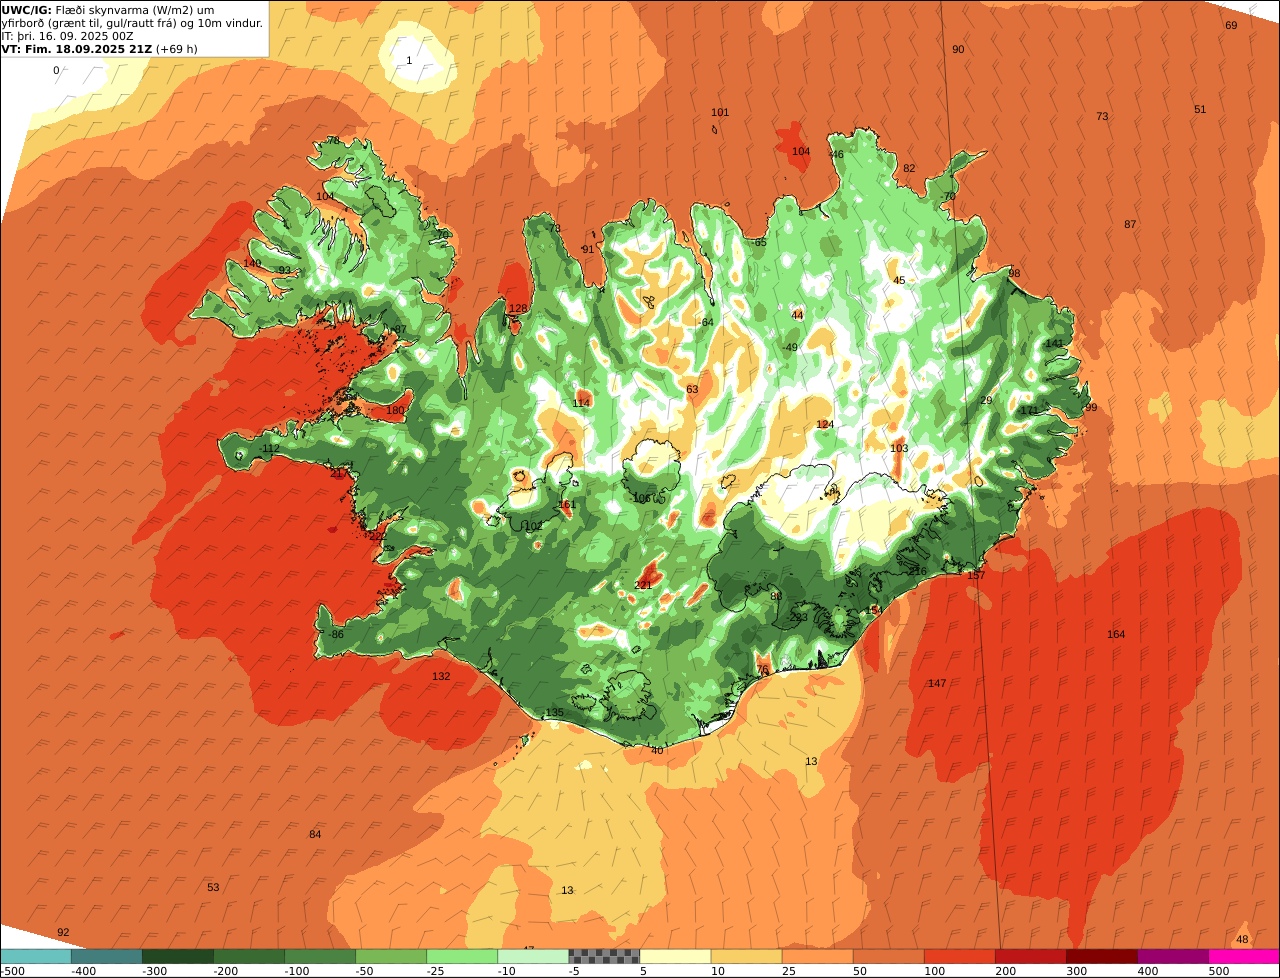Image resolution: width=1280 pixels, height=978 pixels.
Task: Pick the magenta swatch right of 500
Action: [1243, 956]
